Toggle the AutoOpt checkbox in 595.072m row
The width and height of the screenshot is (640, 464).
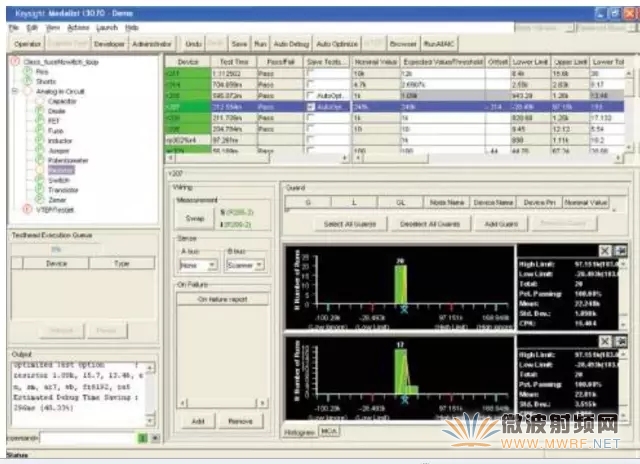pyautogui.click(x=311, y=95)
